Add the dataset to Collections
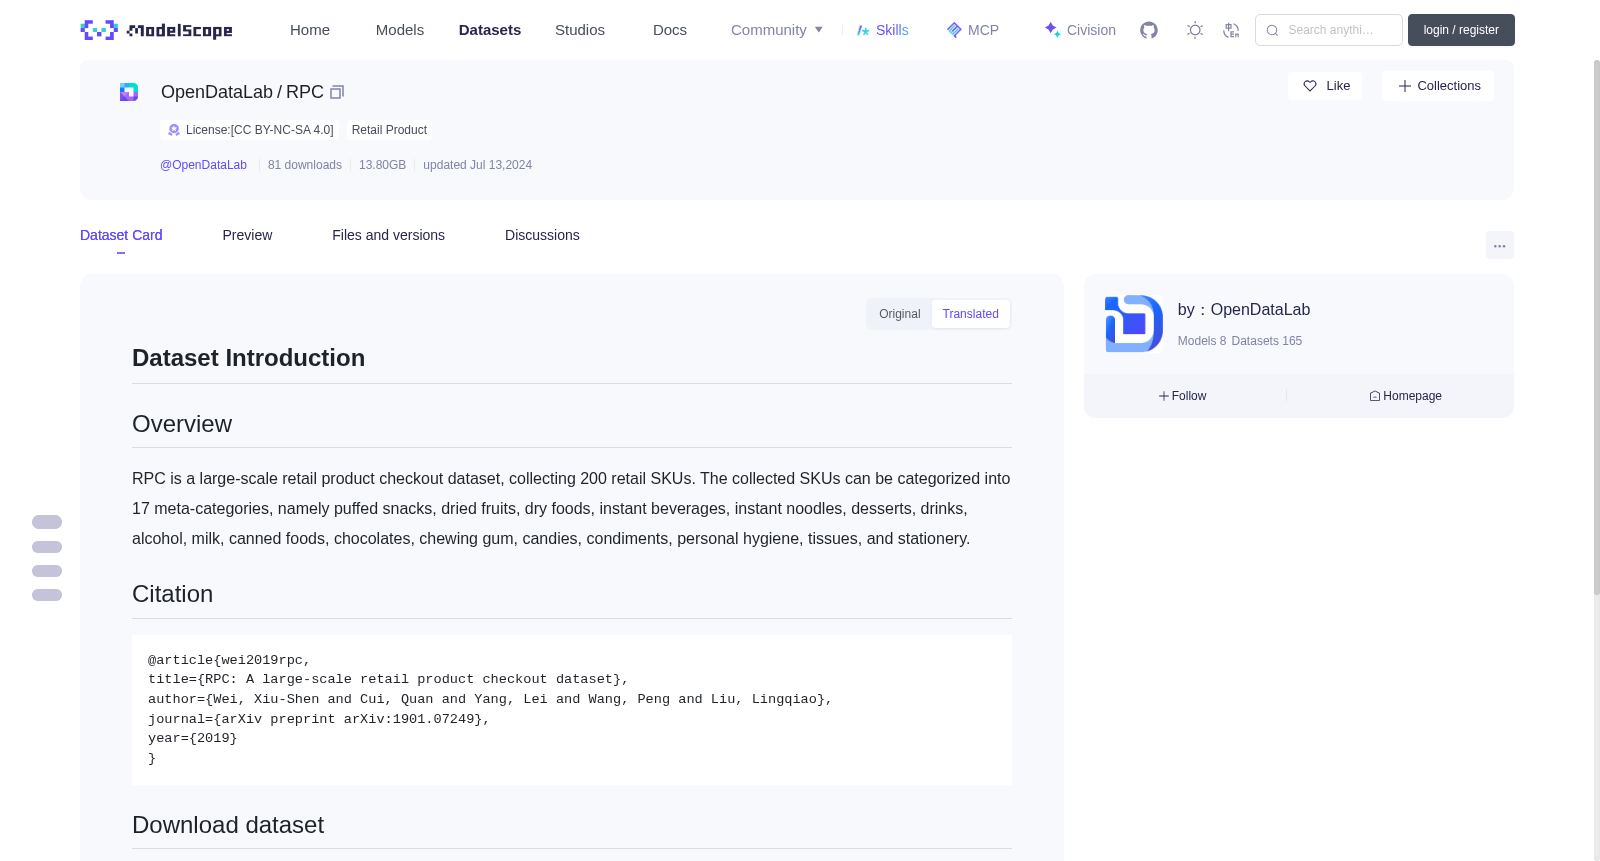 point(1438,86)
